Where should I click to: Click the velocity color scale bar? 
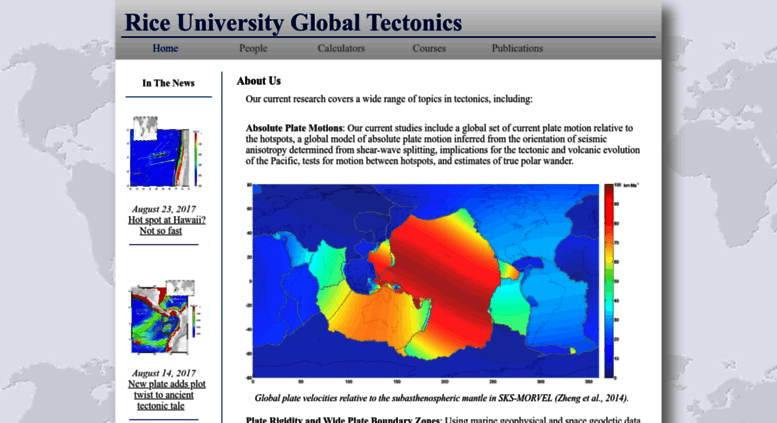pos(609,281)
